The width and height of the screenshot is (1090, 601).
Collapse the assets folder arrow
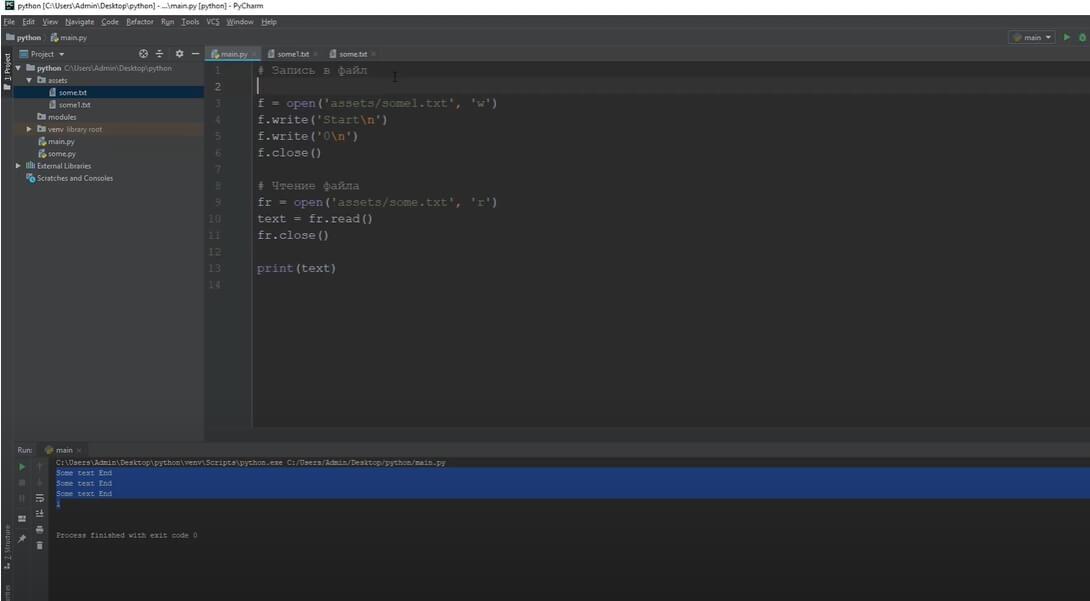pyautogui.click(x=29, y=81)
